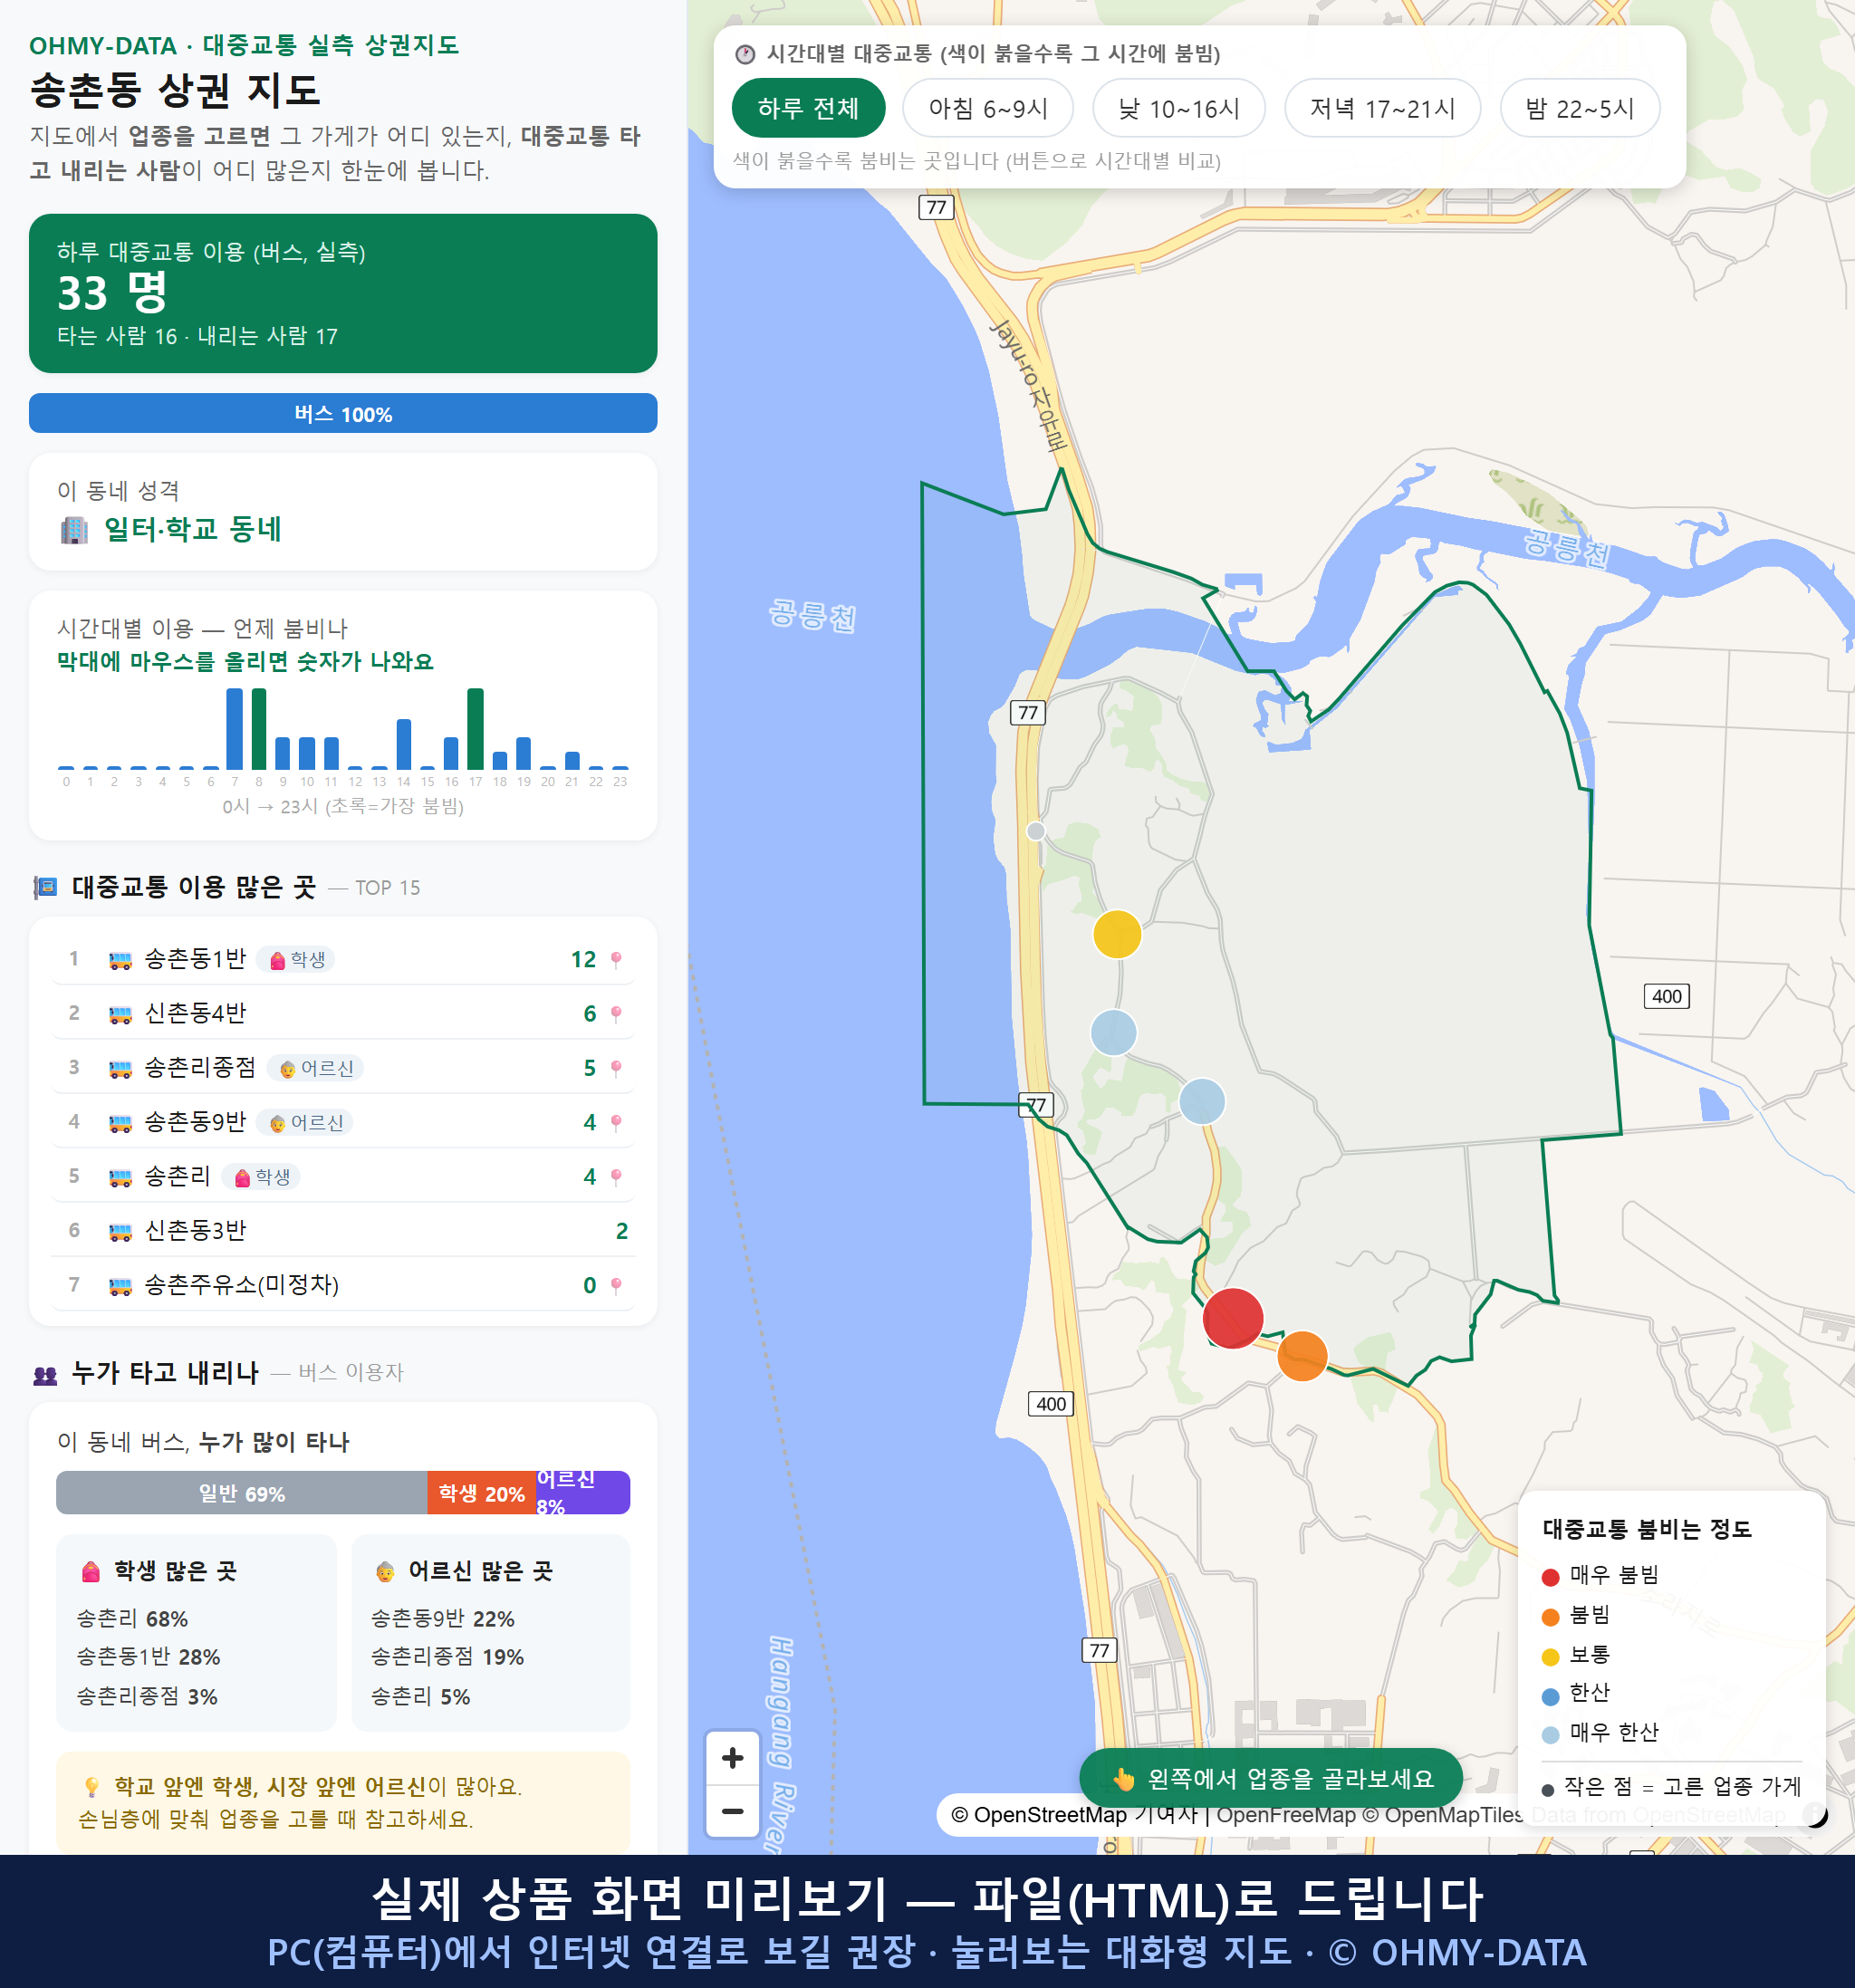Click the orange crowded stop marker on map
Screen dimensions: 1855x1988
click(x=1302, y=1356)
